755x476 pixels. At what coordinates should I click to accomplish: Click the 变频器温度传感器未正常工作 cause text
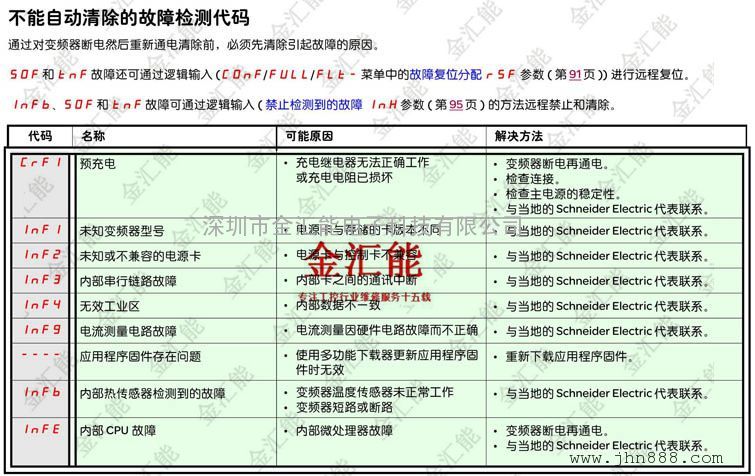coord(375,393)
